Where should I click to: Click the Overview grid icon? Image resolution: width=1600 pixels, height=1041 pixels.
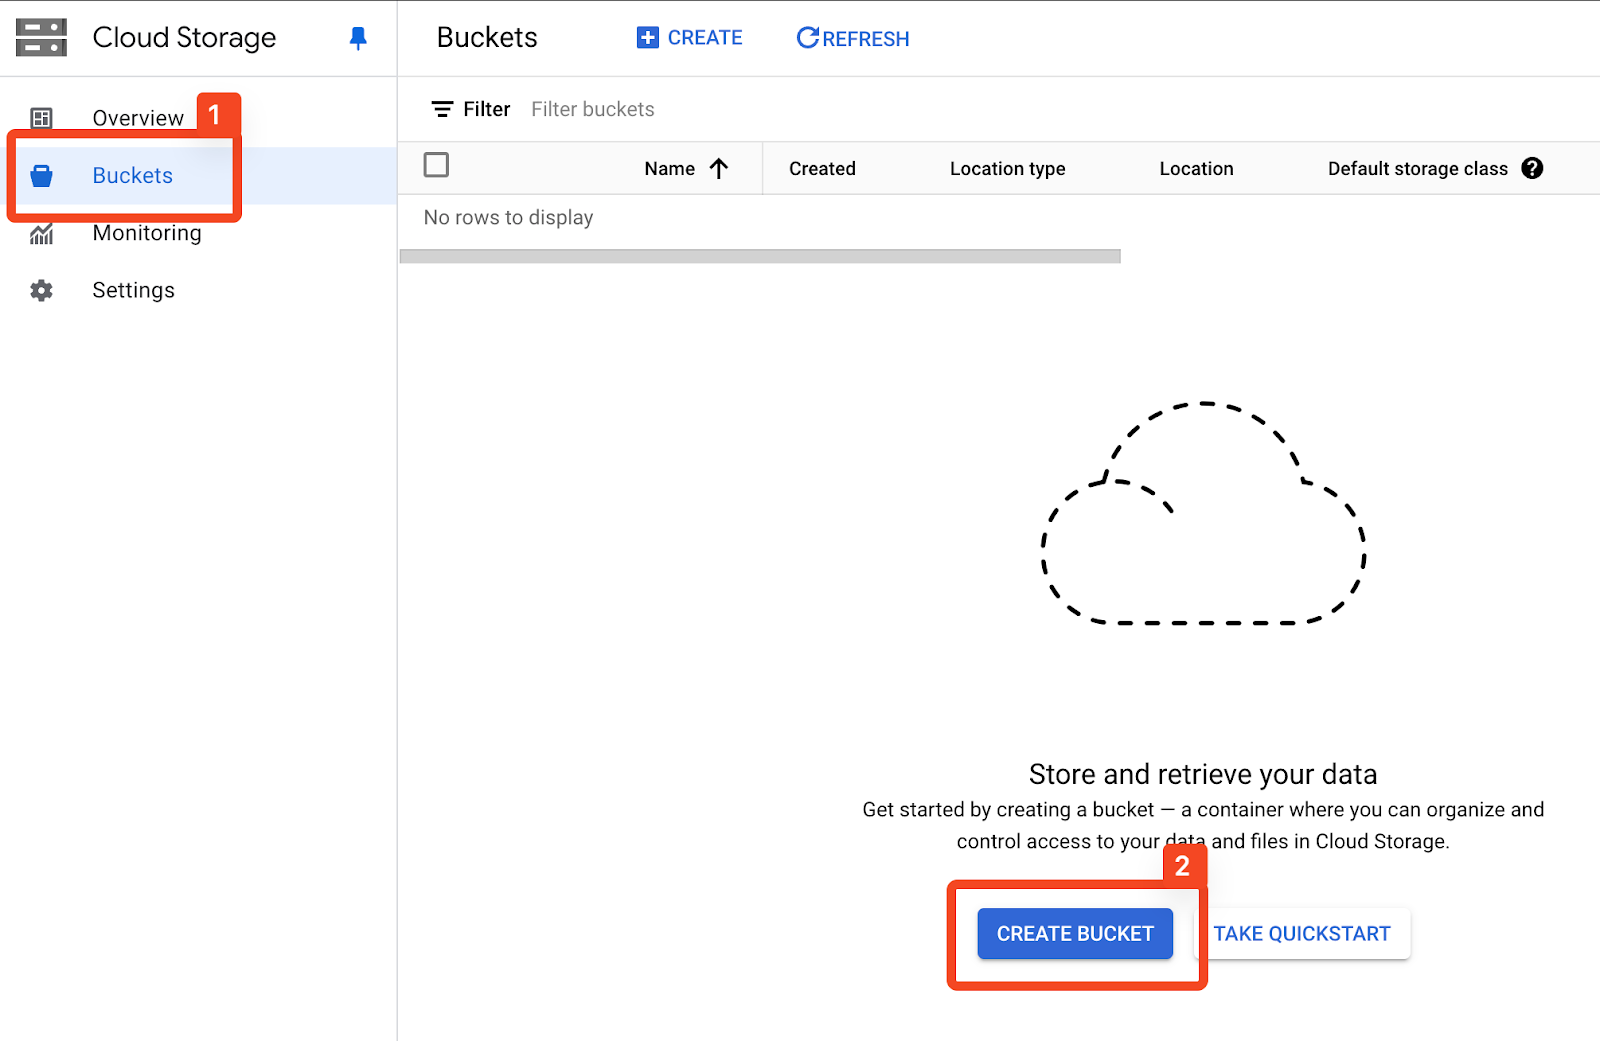tap(41, 118)
